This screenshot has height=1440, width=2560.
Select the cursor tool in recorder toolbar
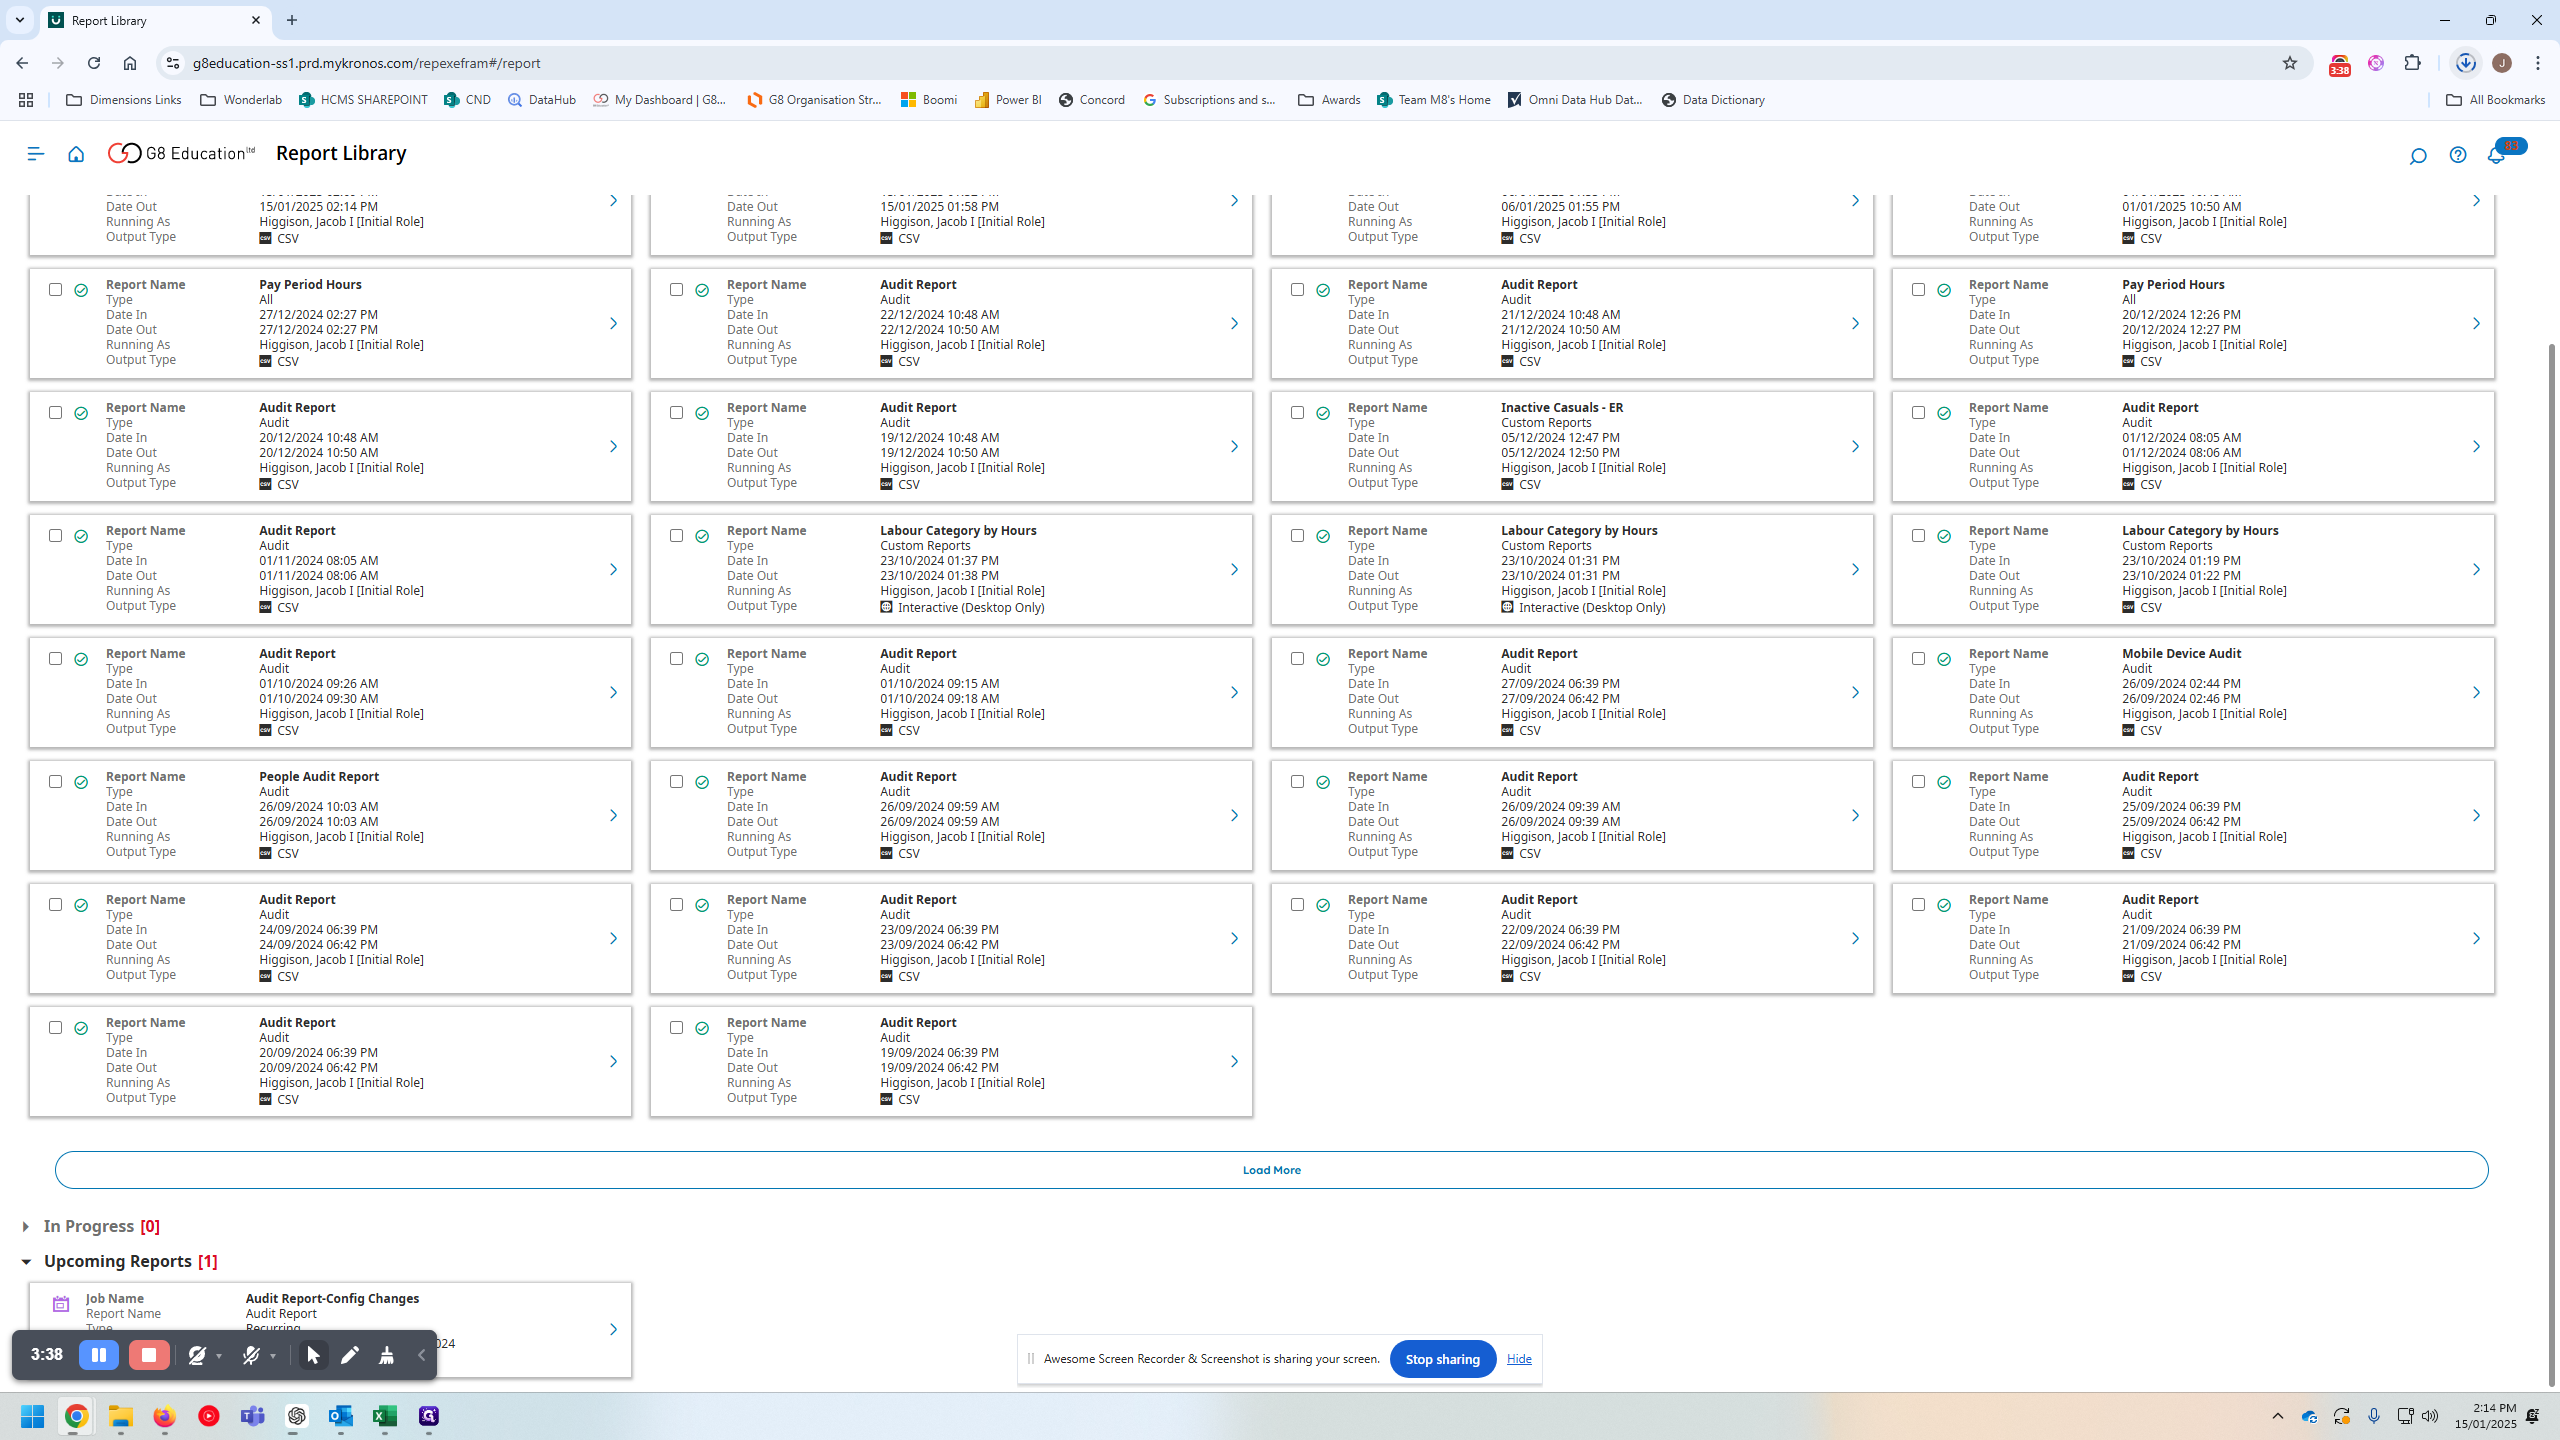tap(313, 1355)
